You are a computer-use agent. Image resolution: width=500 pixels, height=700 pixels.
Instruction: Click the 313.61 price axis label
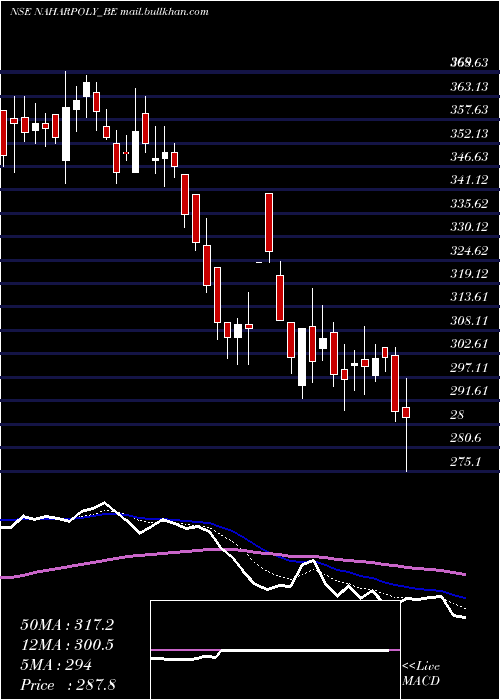tap(469, 297)
